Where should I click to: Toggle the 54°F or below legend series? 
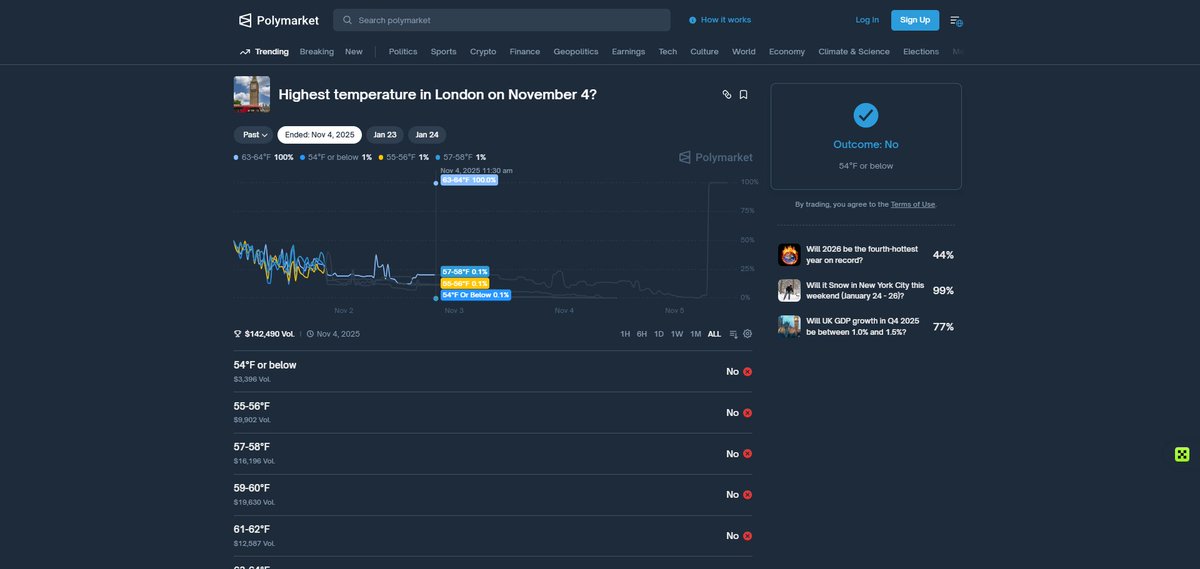336,157
